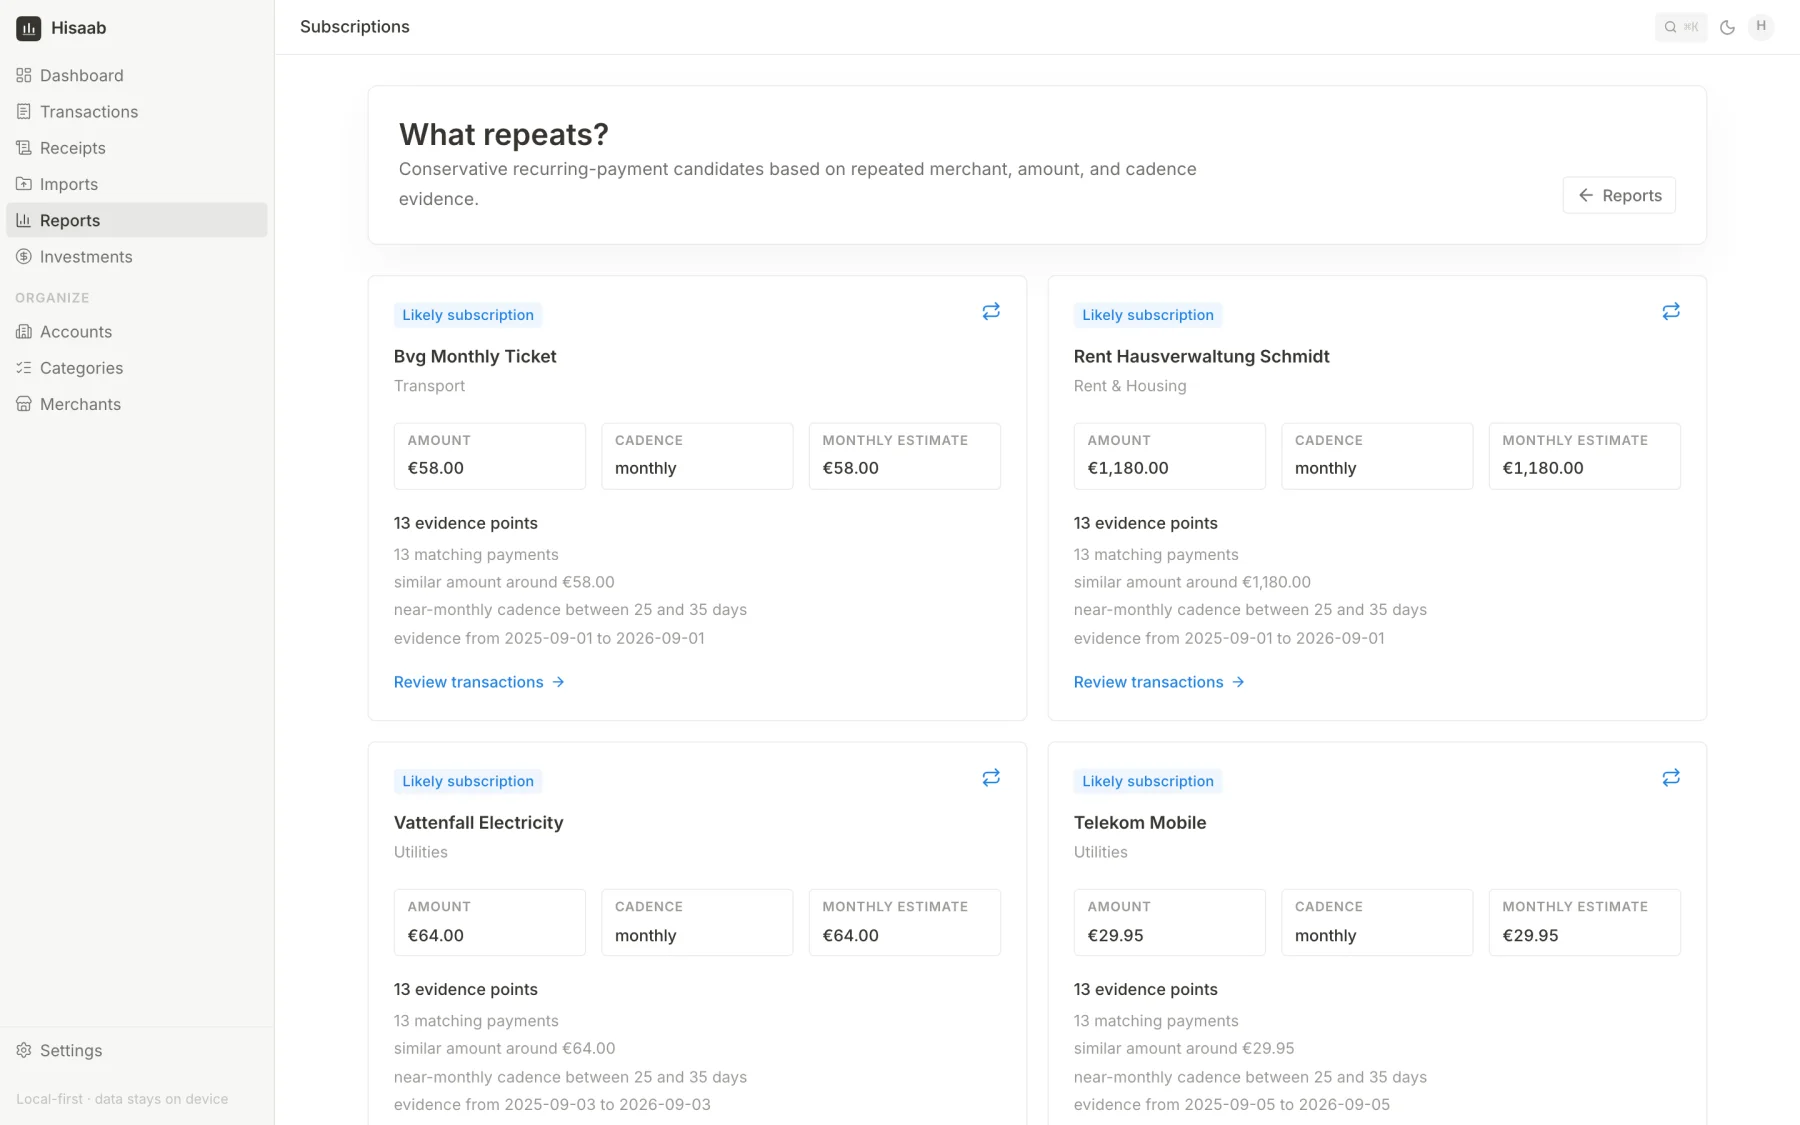This screenshot has width=1800, height=1125.
Task: Click the Transactions sidebar icon
Action: point(24,111)
